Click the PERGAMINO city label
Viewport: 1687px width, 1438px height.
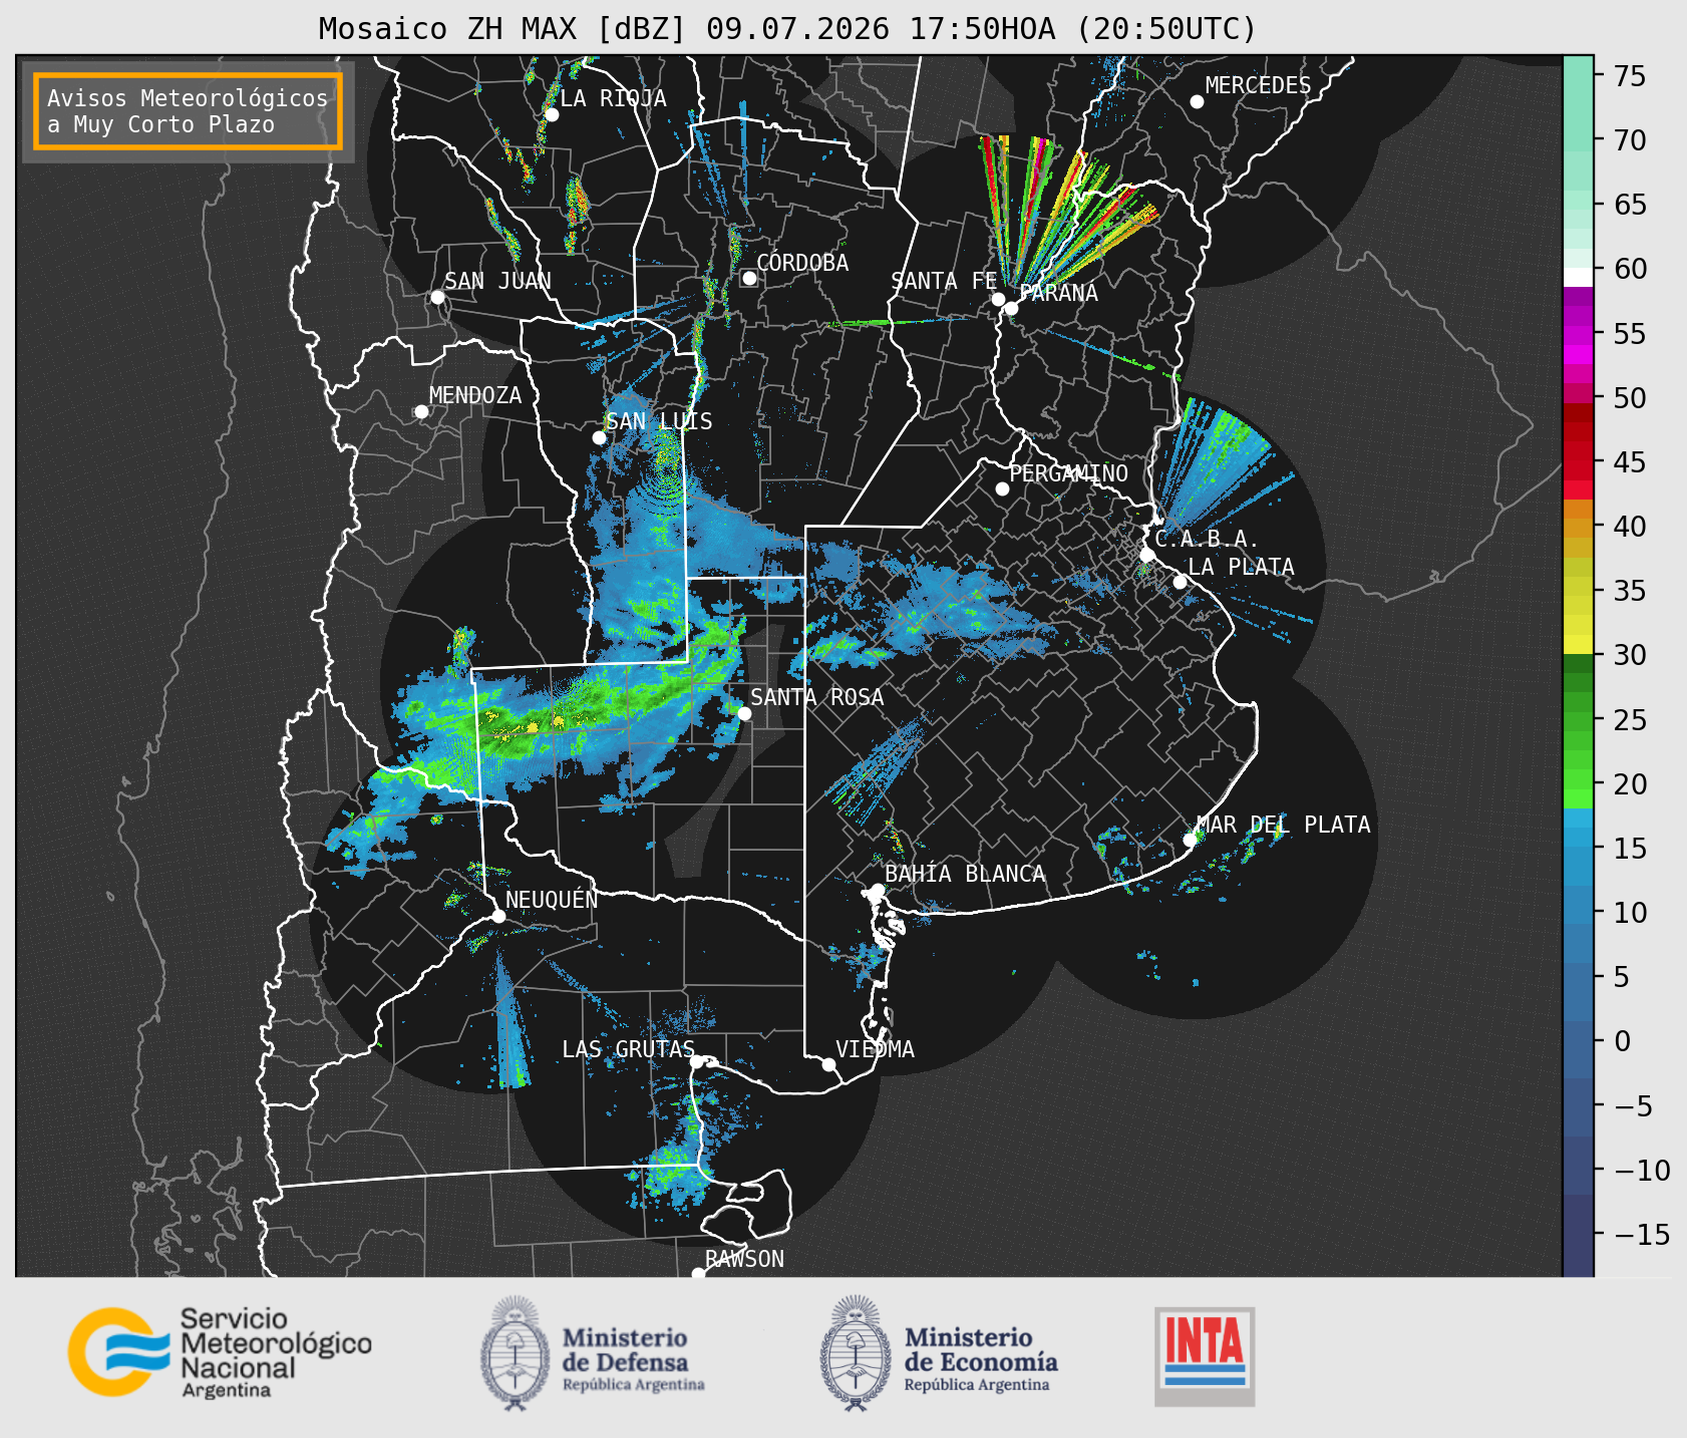pos(1069,473)
